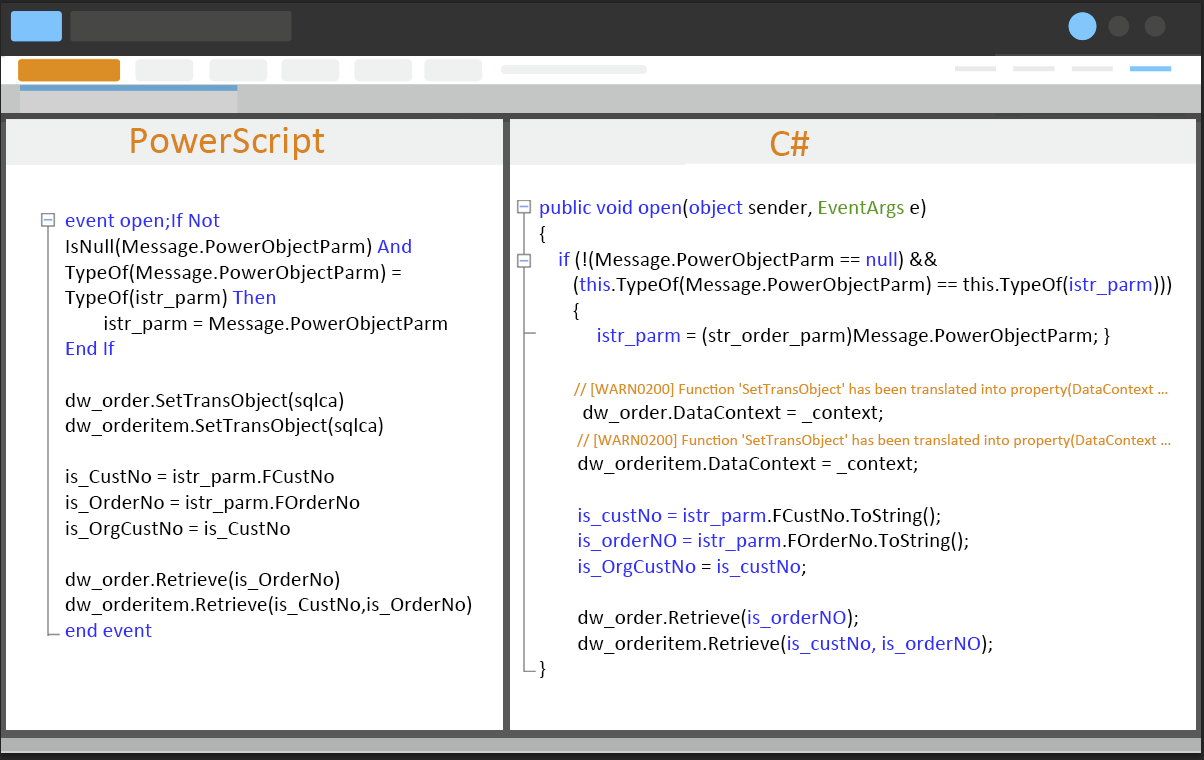Click the 'End If' keyword line
This screenshot has height=760, width=1204.
click(90, 349)
